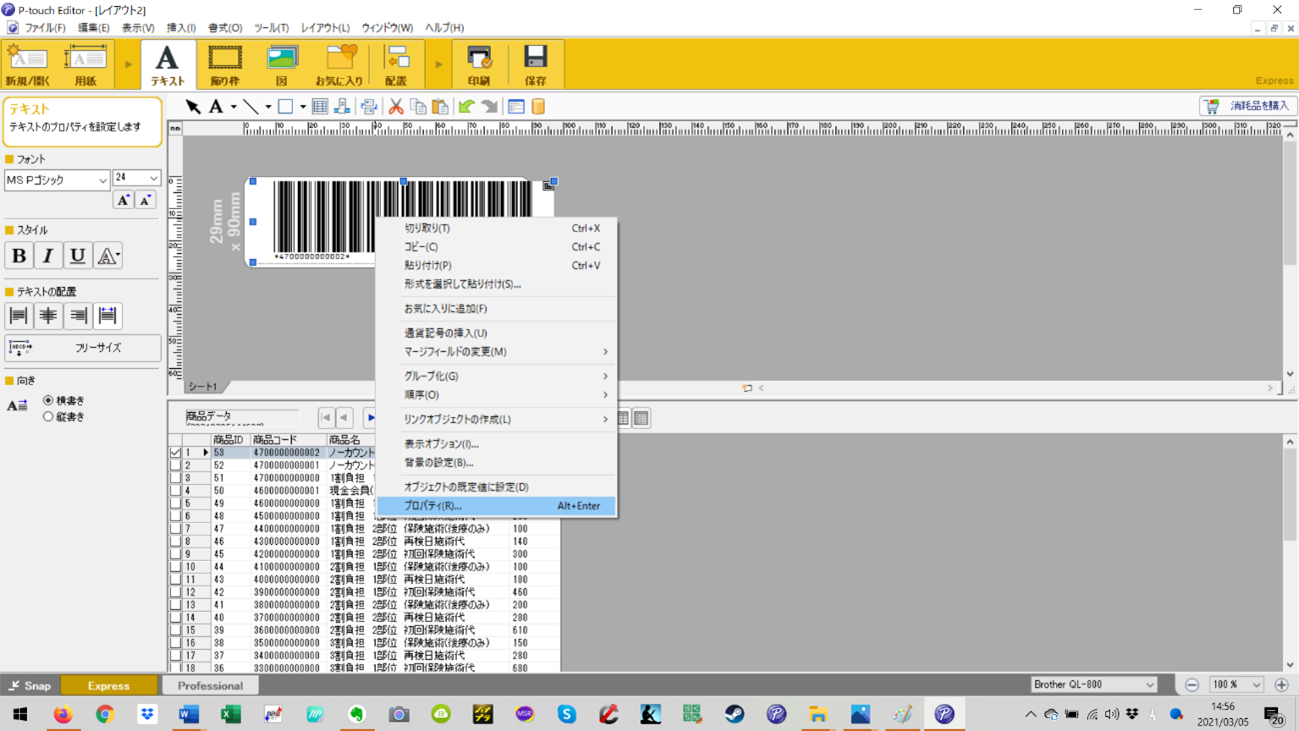Click the zoom in plus button

[x=1281, y=685]
